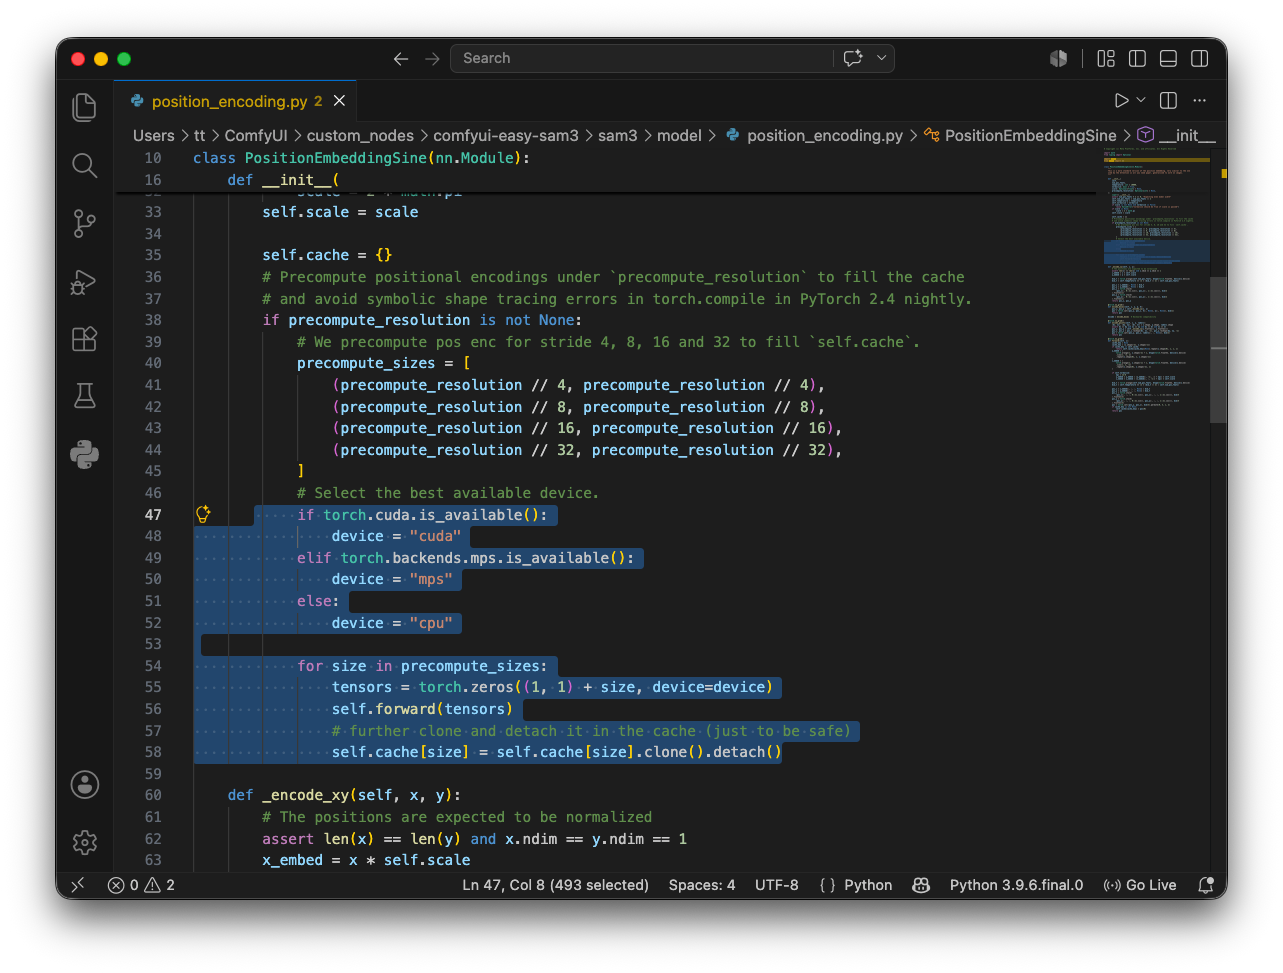Click 'x_embed = x * self.scale' line
The height and width of the screenshot is (973, 1283).
click(366, 860)
